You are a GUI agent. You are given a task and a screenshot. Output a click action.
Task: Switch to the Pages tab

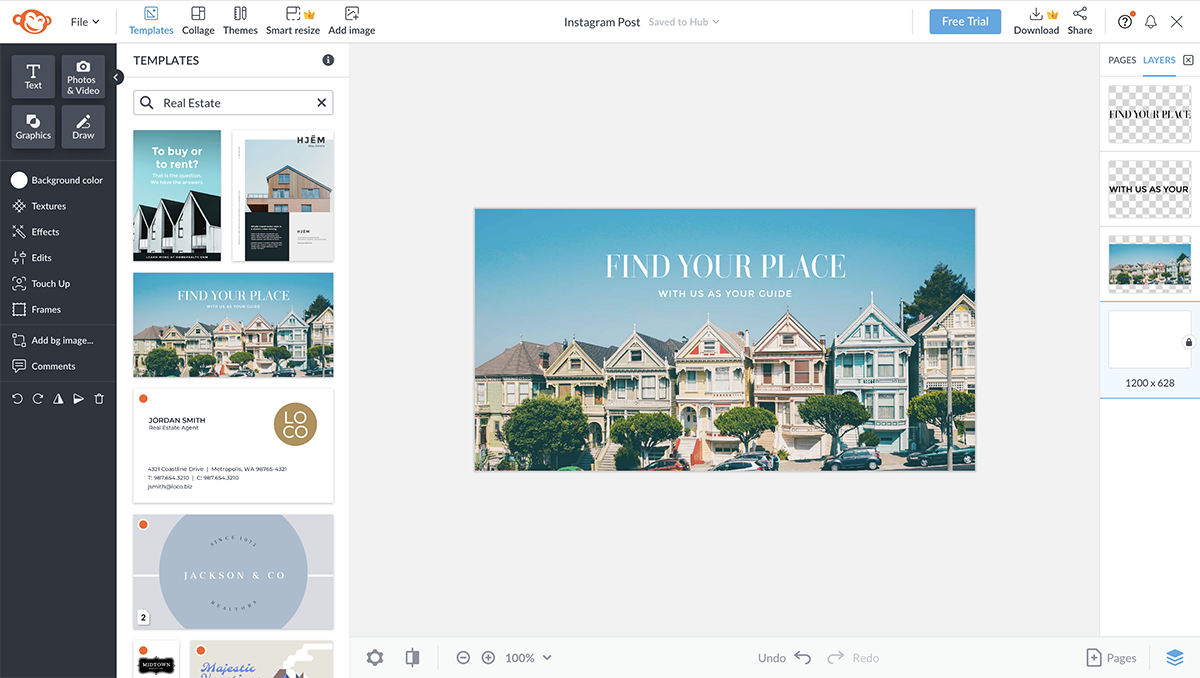pos(1122,60)
